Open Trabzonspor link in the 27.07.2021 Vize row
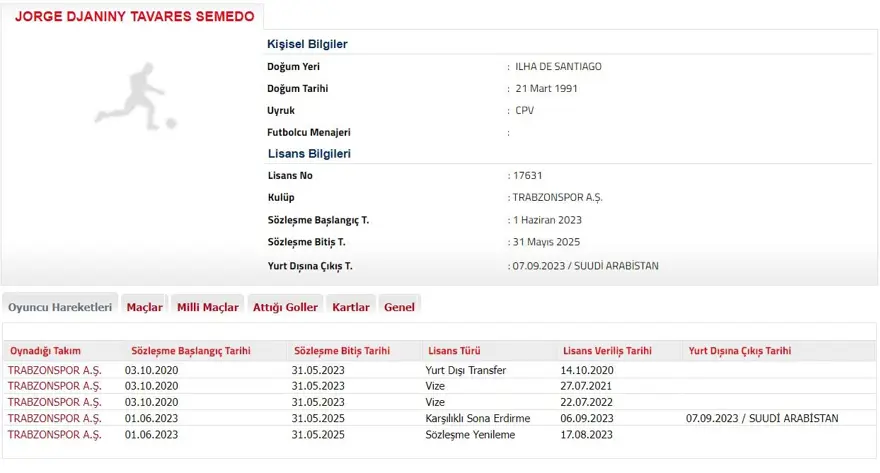This screenshot has height=473, width=880. click(55, 386)
